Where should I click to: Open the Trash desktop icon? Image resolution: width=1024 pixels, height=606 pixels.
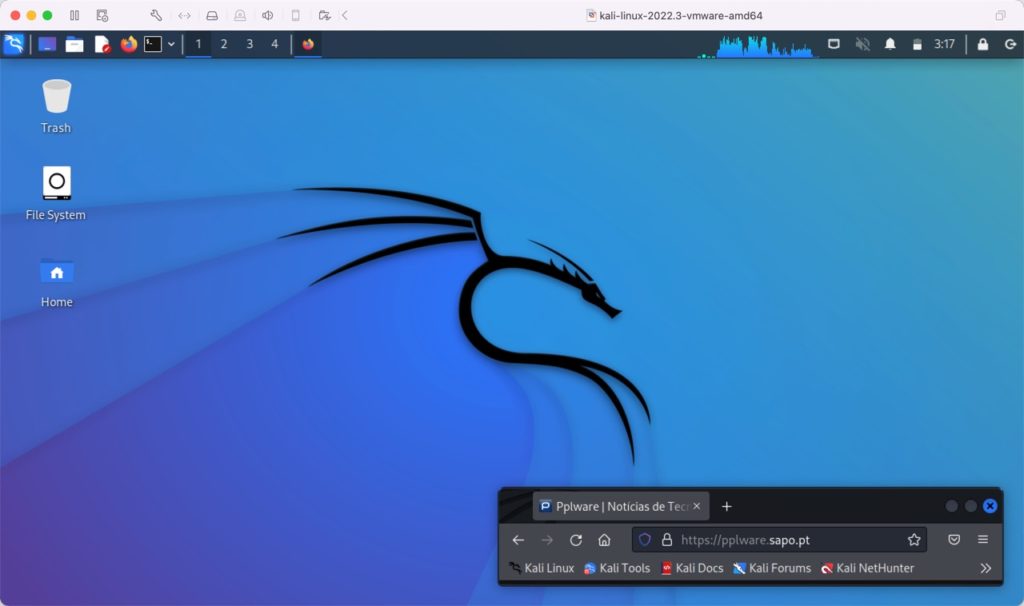(x=56, y=106)
